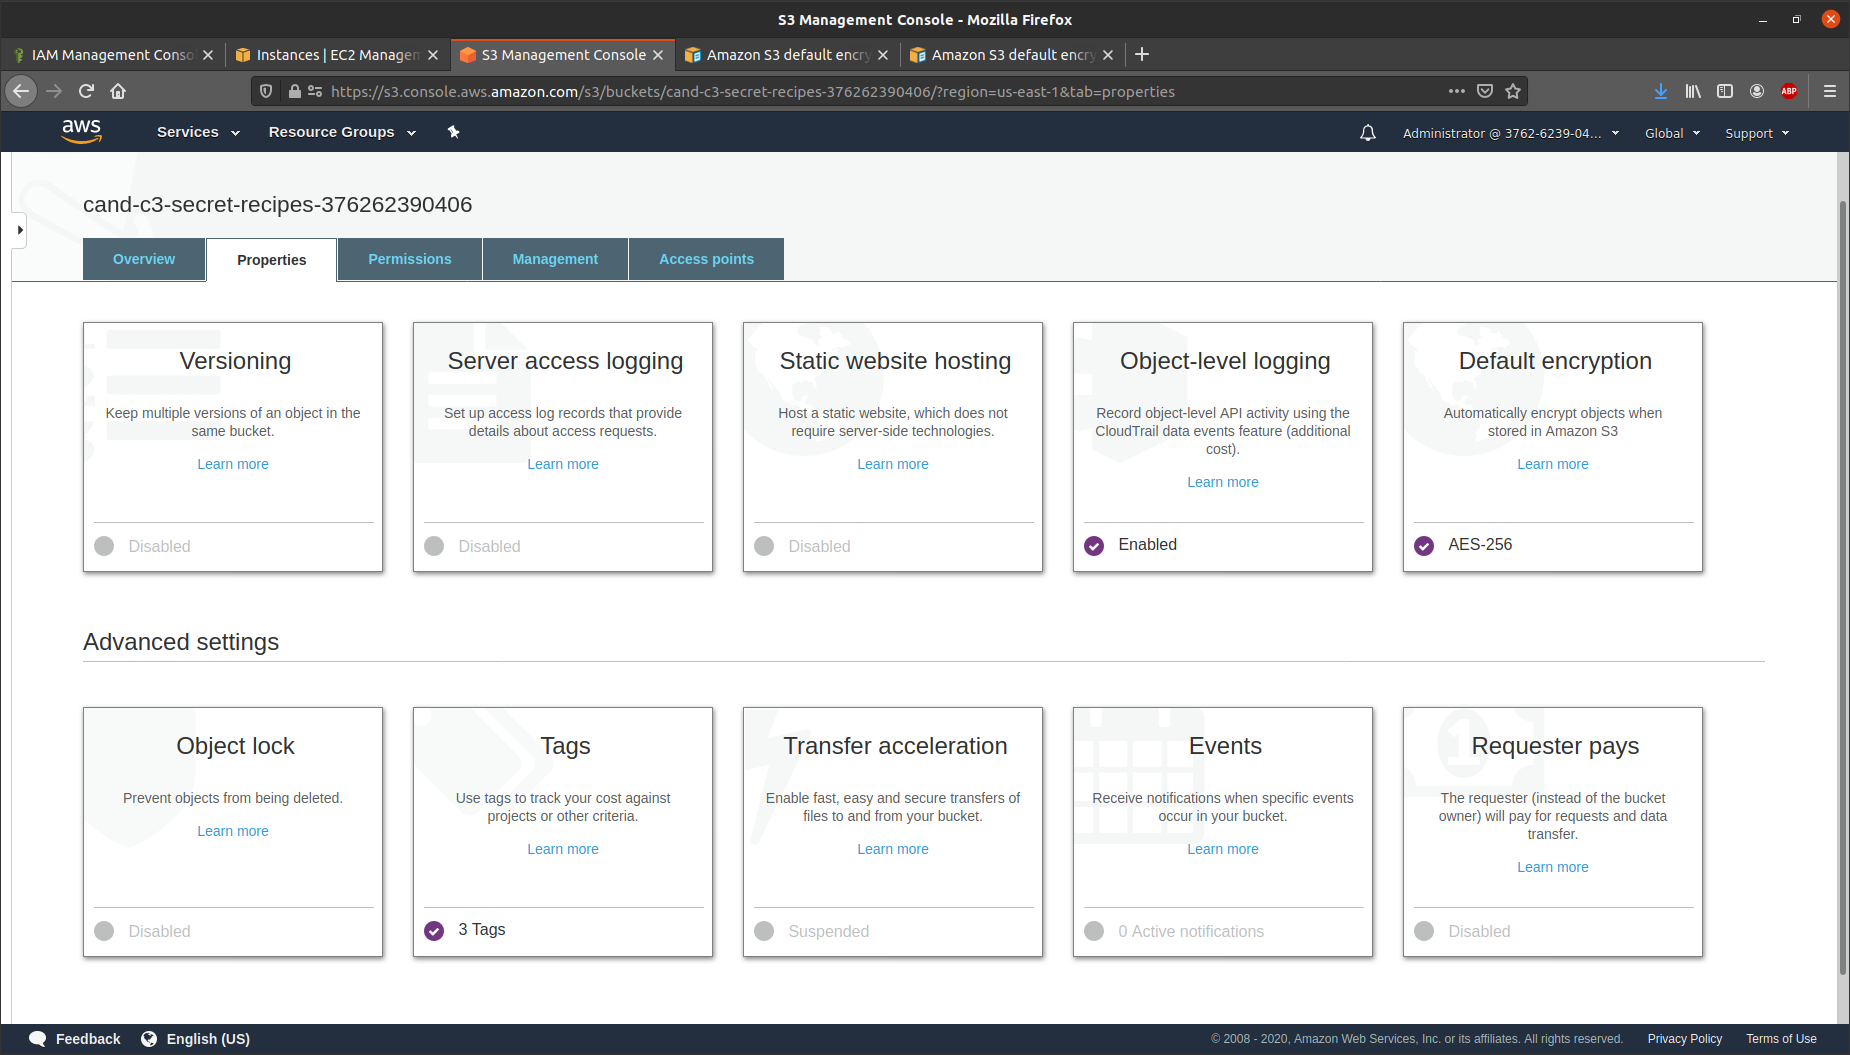Open the Management tab
The width and height of the screenshot is (1850, 1055).
555,259
